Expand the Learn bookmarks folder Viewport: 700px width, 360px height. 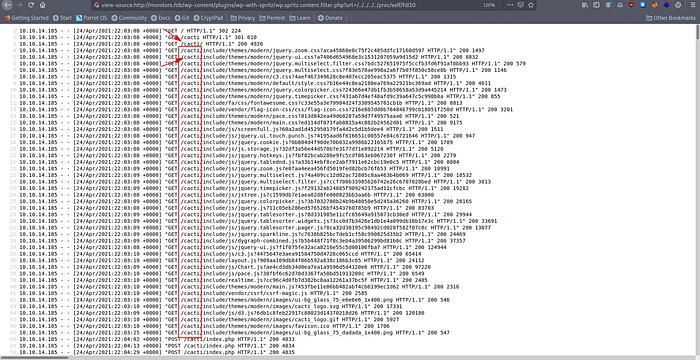[x=300, y=18]
